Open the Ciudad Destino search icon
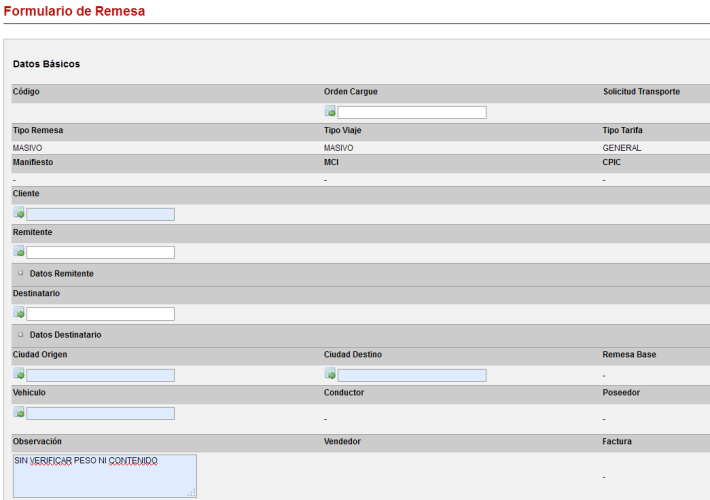This screenshot has height=500, width=710. [x=330, y=375]
